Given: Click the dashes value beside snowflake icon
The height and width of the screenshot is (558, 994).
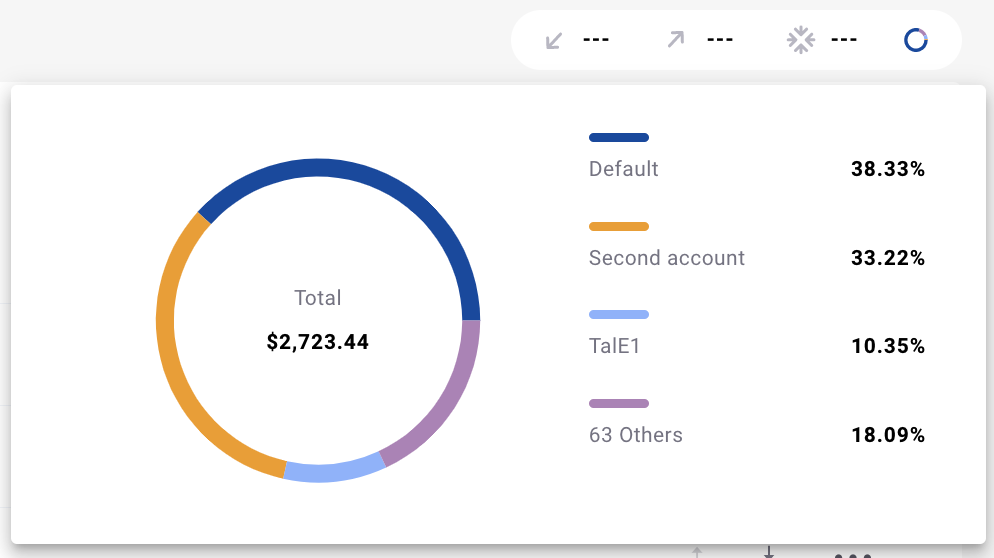Looking at the screenshot, I should click(x=844, y=40).
